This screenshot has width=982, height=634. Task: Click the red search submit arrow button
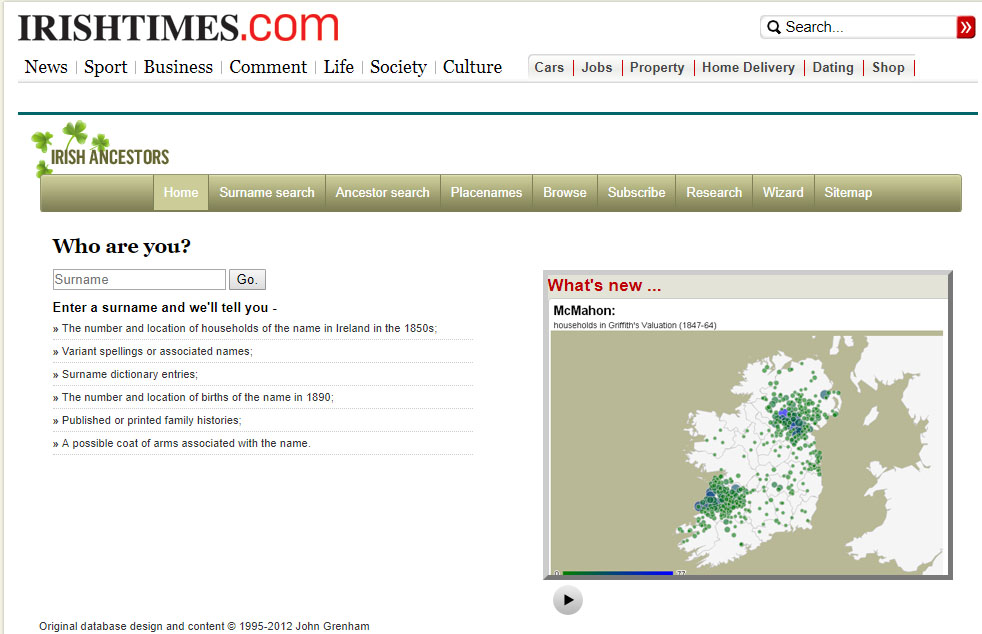[966, 27]
